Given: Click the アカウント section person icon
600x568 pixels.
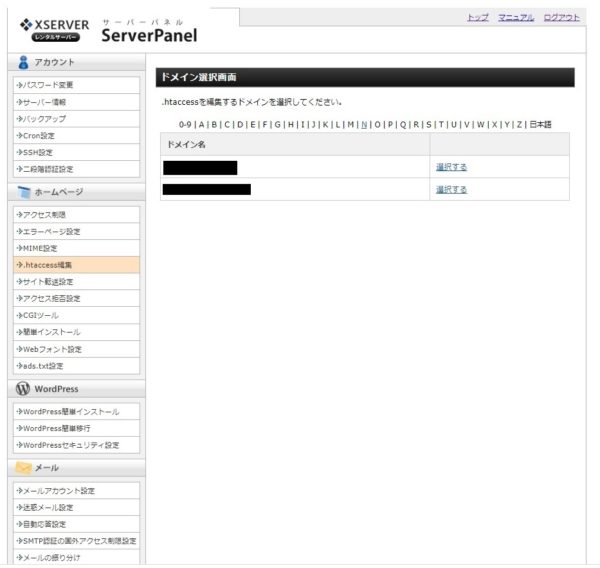Looking at the screenshot, I should (x=23, y=62).
